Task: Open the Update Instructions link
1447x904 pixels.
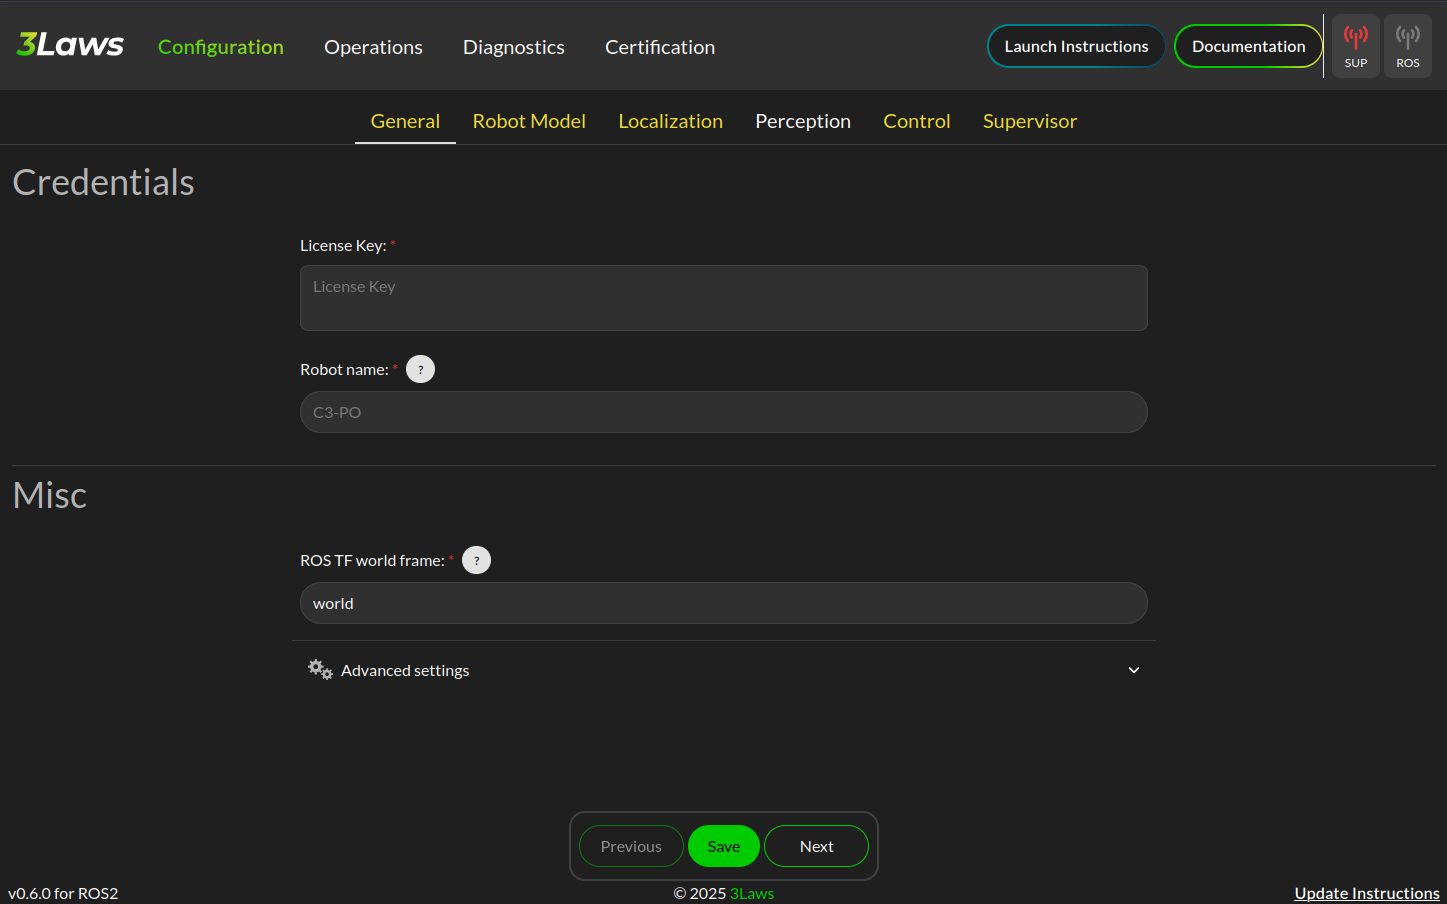Action: click(x=1366, y=893)
